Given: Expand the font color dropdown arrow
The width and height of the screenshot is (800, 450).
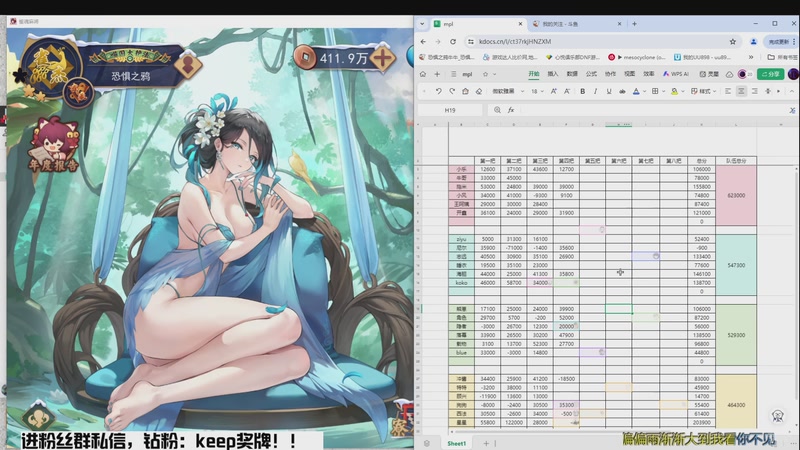Looking at the screenshot, I should [x=645, y=91].
